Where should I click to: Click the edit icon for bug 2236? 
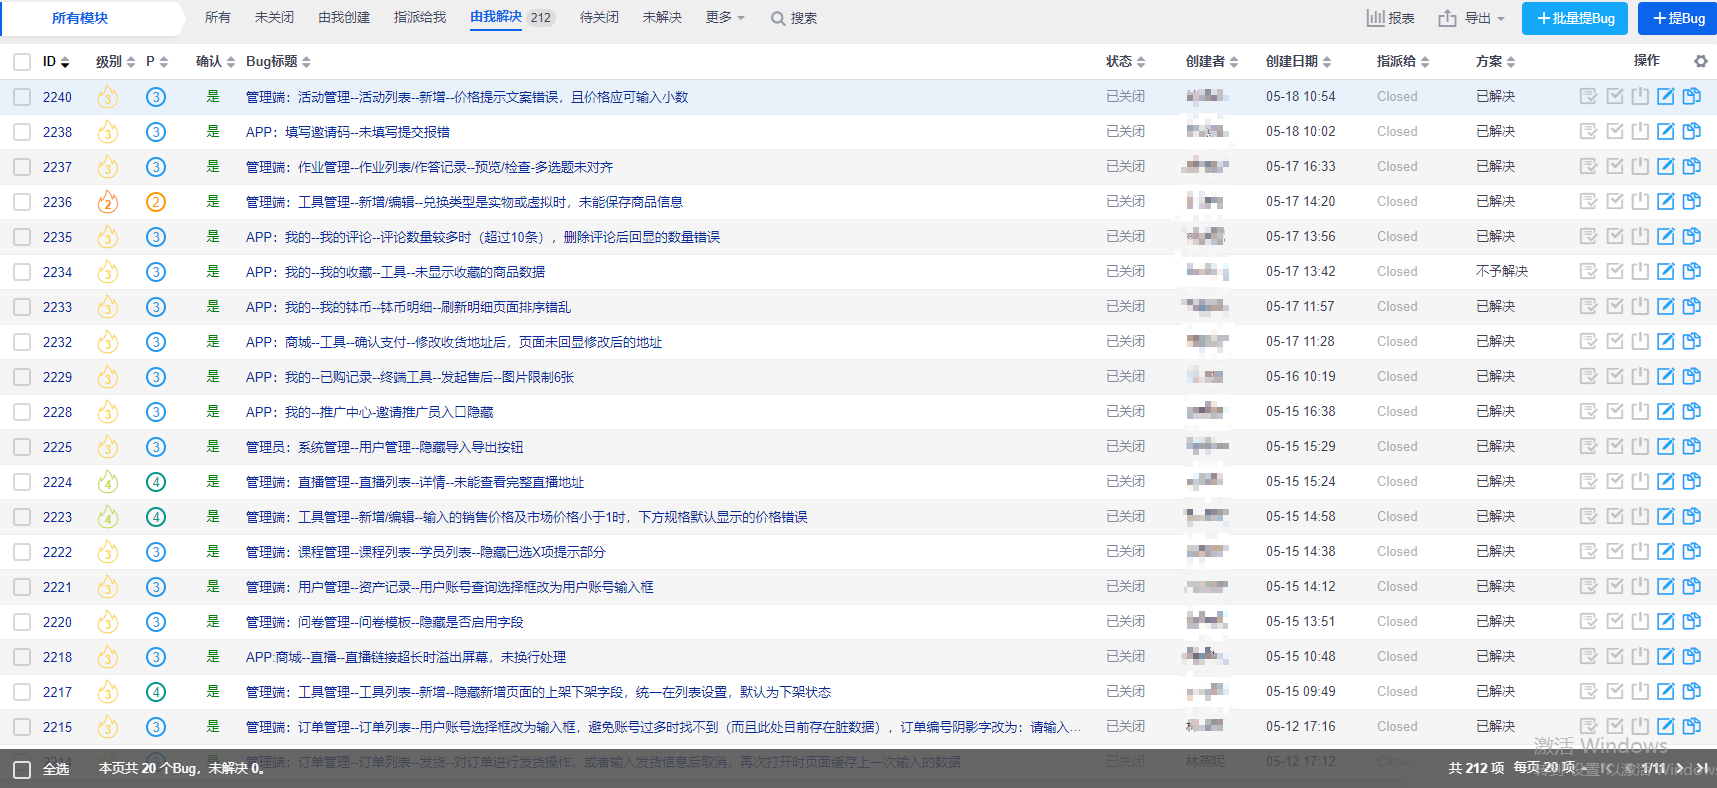tap(1665, 202)
